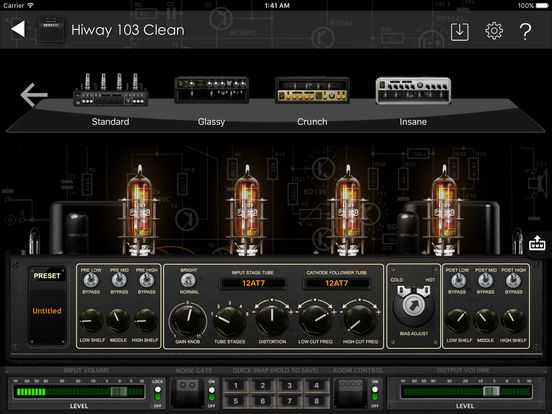552x414 pixels.
Task: Toggle the Bright/Normal switch
Action: [188, 281]
